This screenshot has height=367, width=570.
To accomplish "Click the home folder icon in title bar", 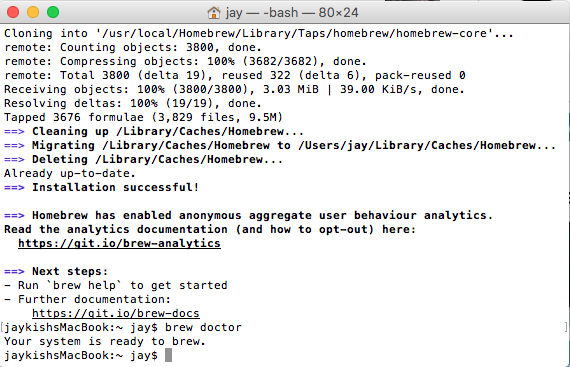I will click(214, 13).
